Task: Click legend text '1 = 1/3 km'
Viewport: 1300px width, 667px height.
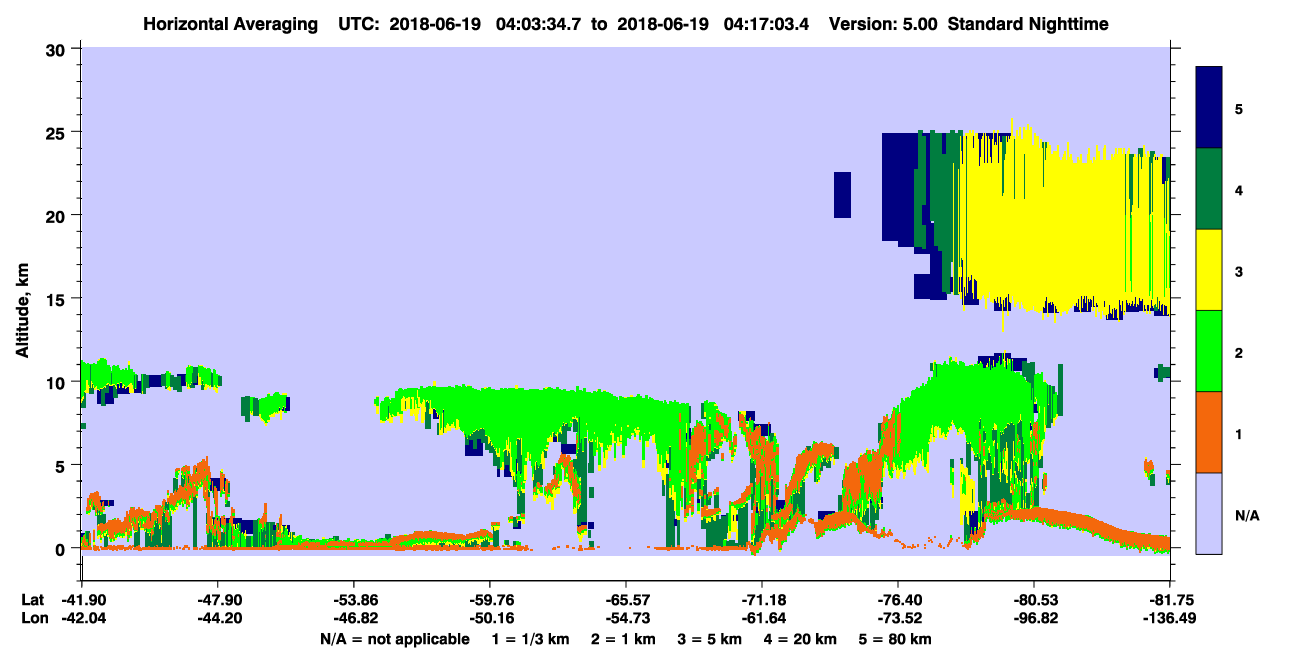Action: (x=531, y=639)
